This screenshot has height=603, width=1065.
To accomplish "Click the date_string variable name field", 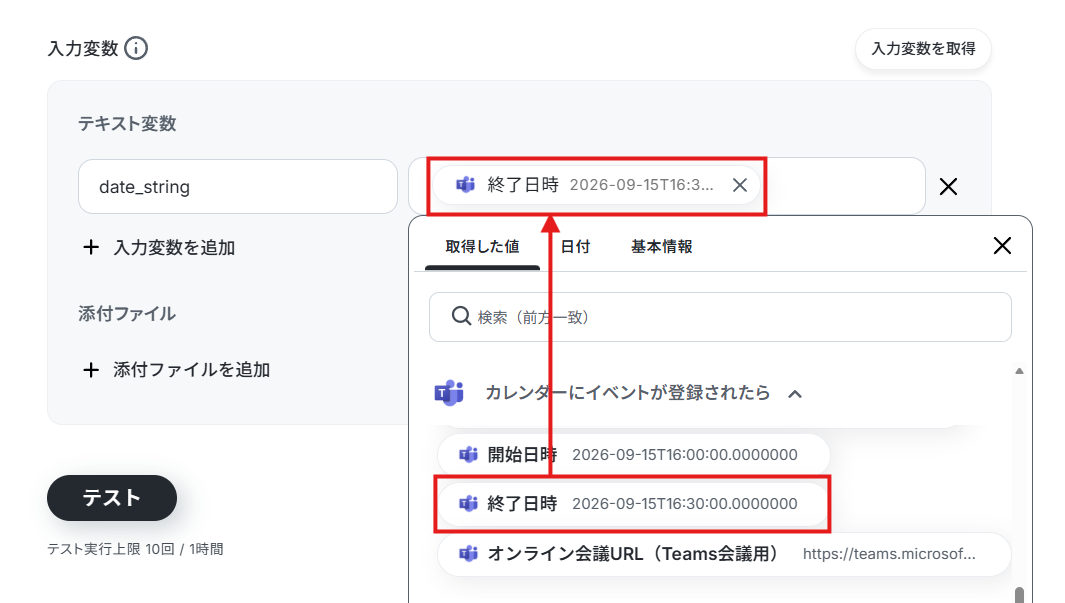I will tap(238, 187).
